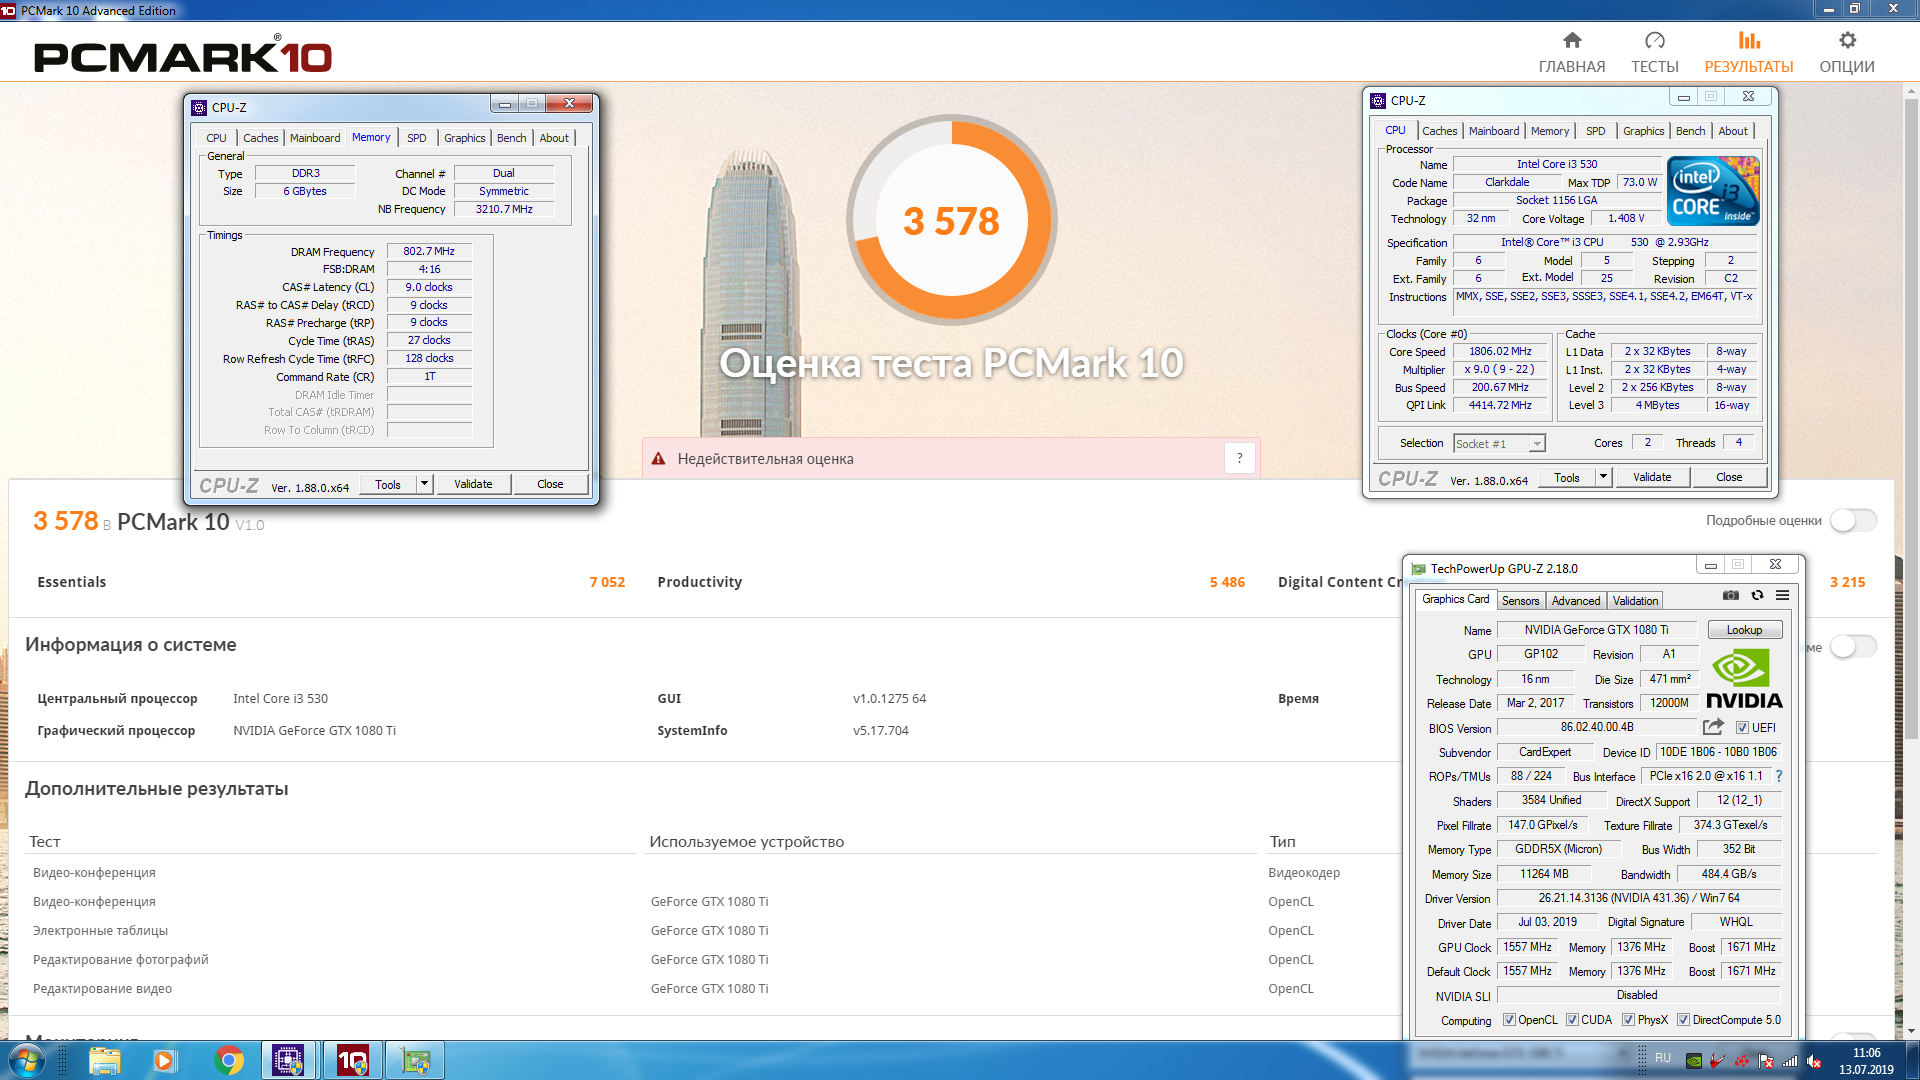Click the 3 578 score gauge circle
Viewport: 1920px width, 1080px height.
[951, 220]
